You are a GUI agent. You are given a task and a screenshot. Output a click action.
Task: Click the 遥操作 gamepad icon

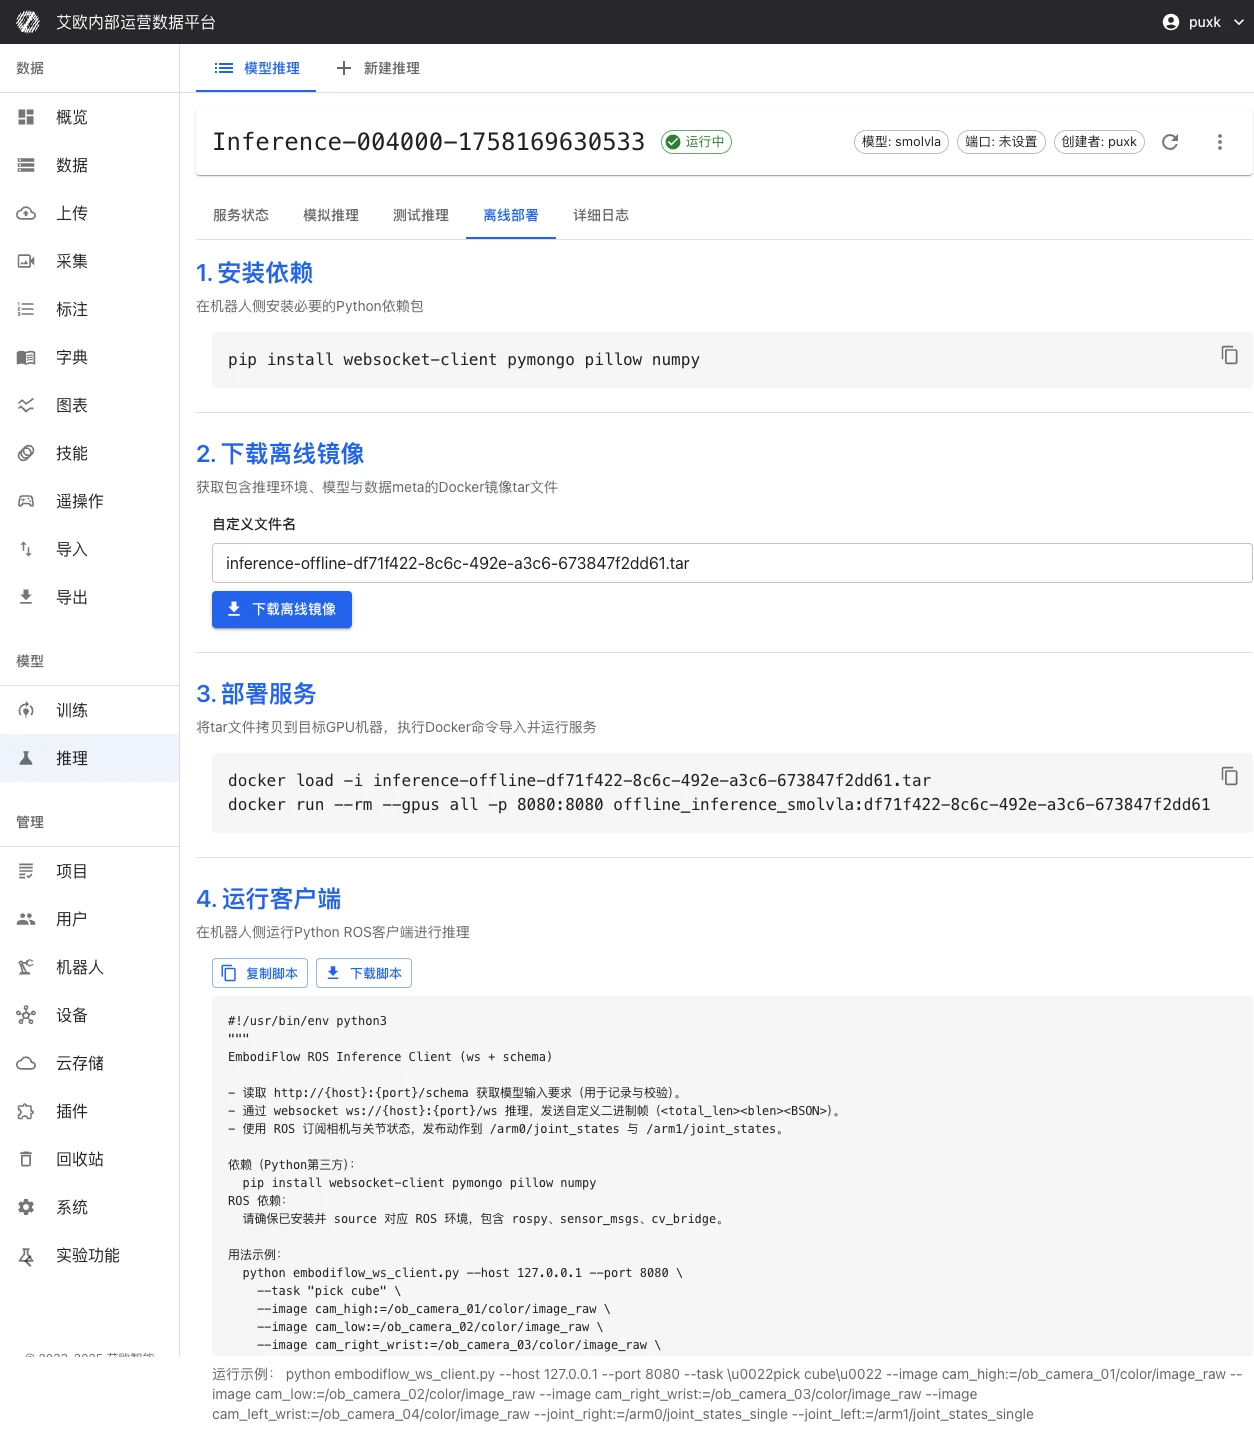(x=26, y=501)
